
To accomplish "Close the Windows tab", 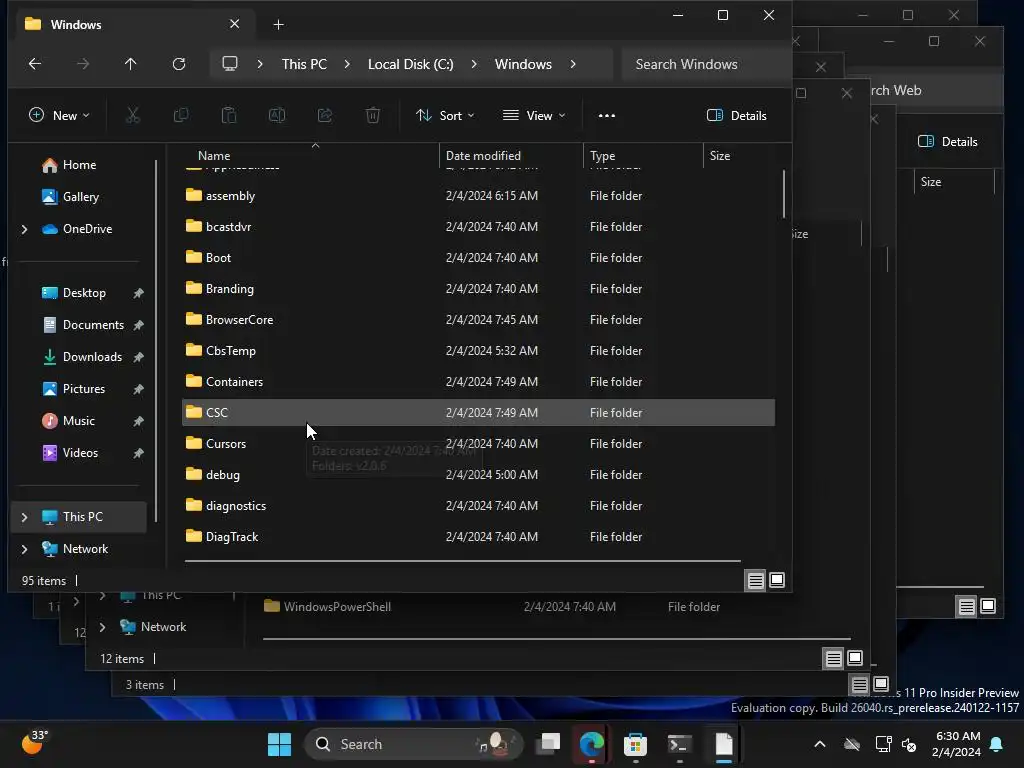I will tap(234, 24).
